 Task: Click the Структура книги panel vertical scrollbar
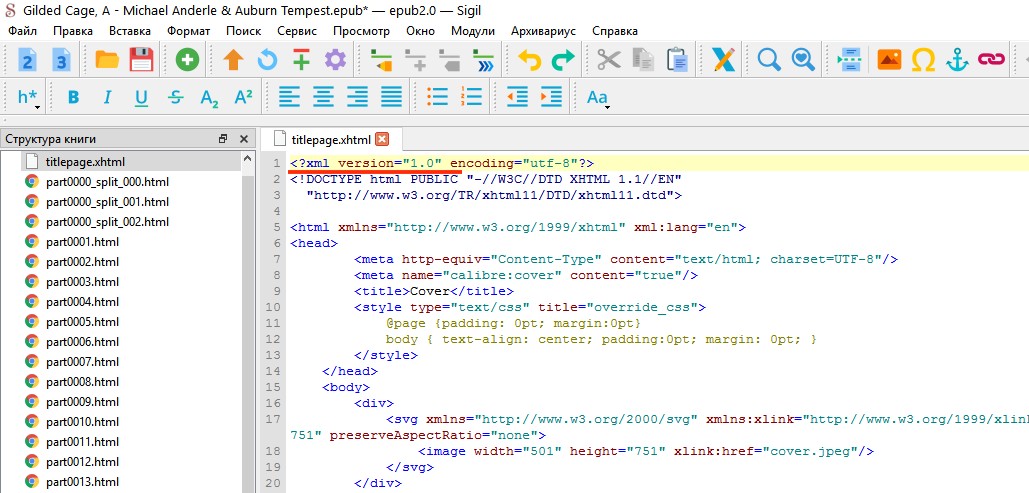(x=248, y=320)
